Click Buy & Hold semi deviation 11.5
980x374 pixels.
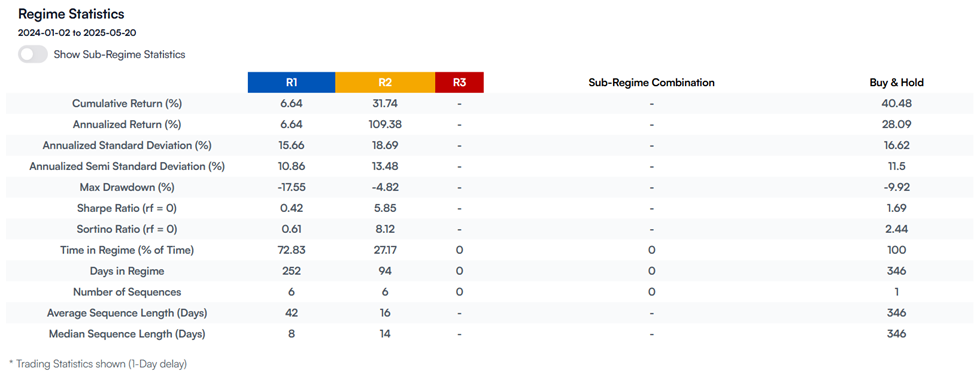[896, 166]
